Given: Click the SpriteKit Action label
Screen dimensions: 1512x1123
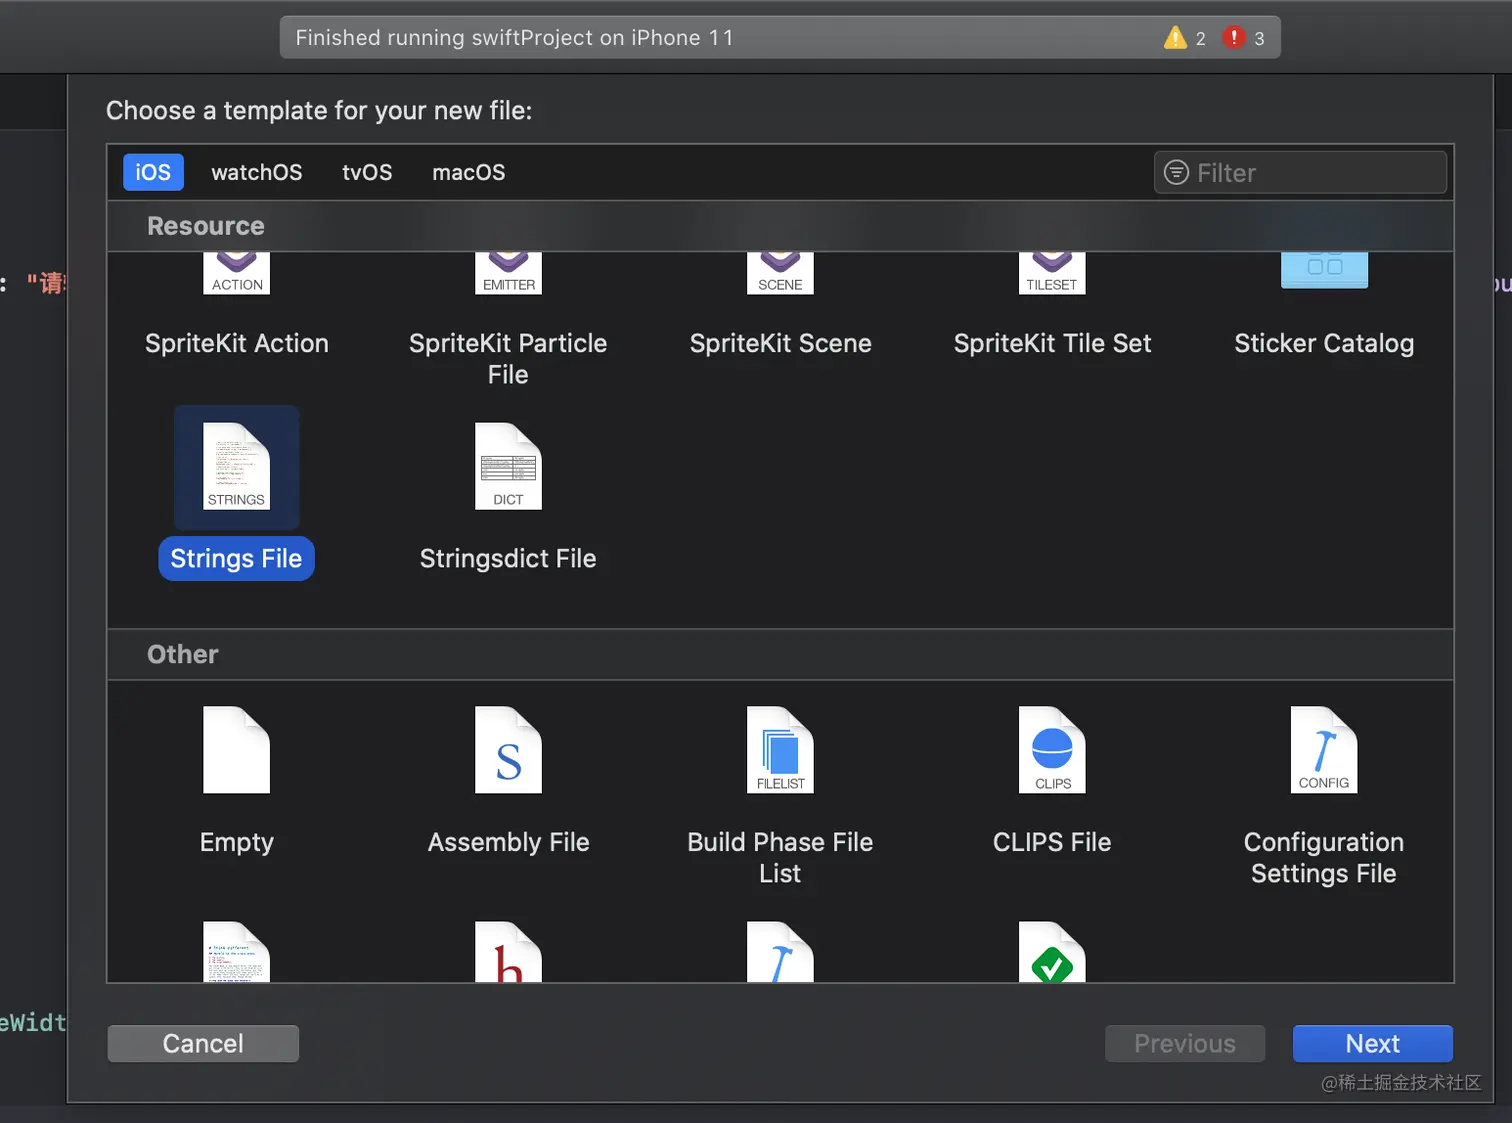Looking at the screenshot, I should (237, 343).
